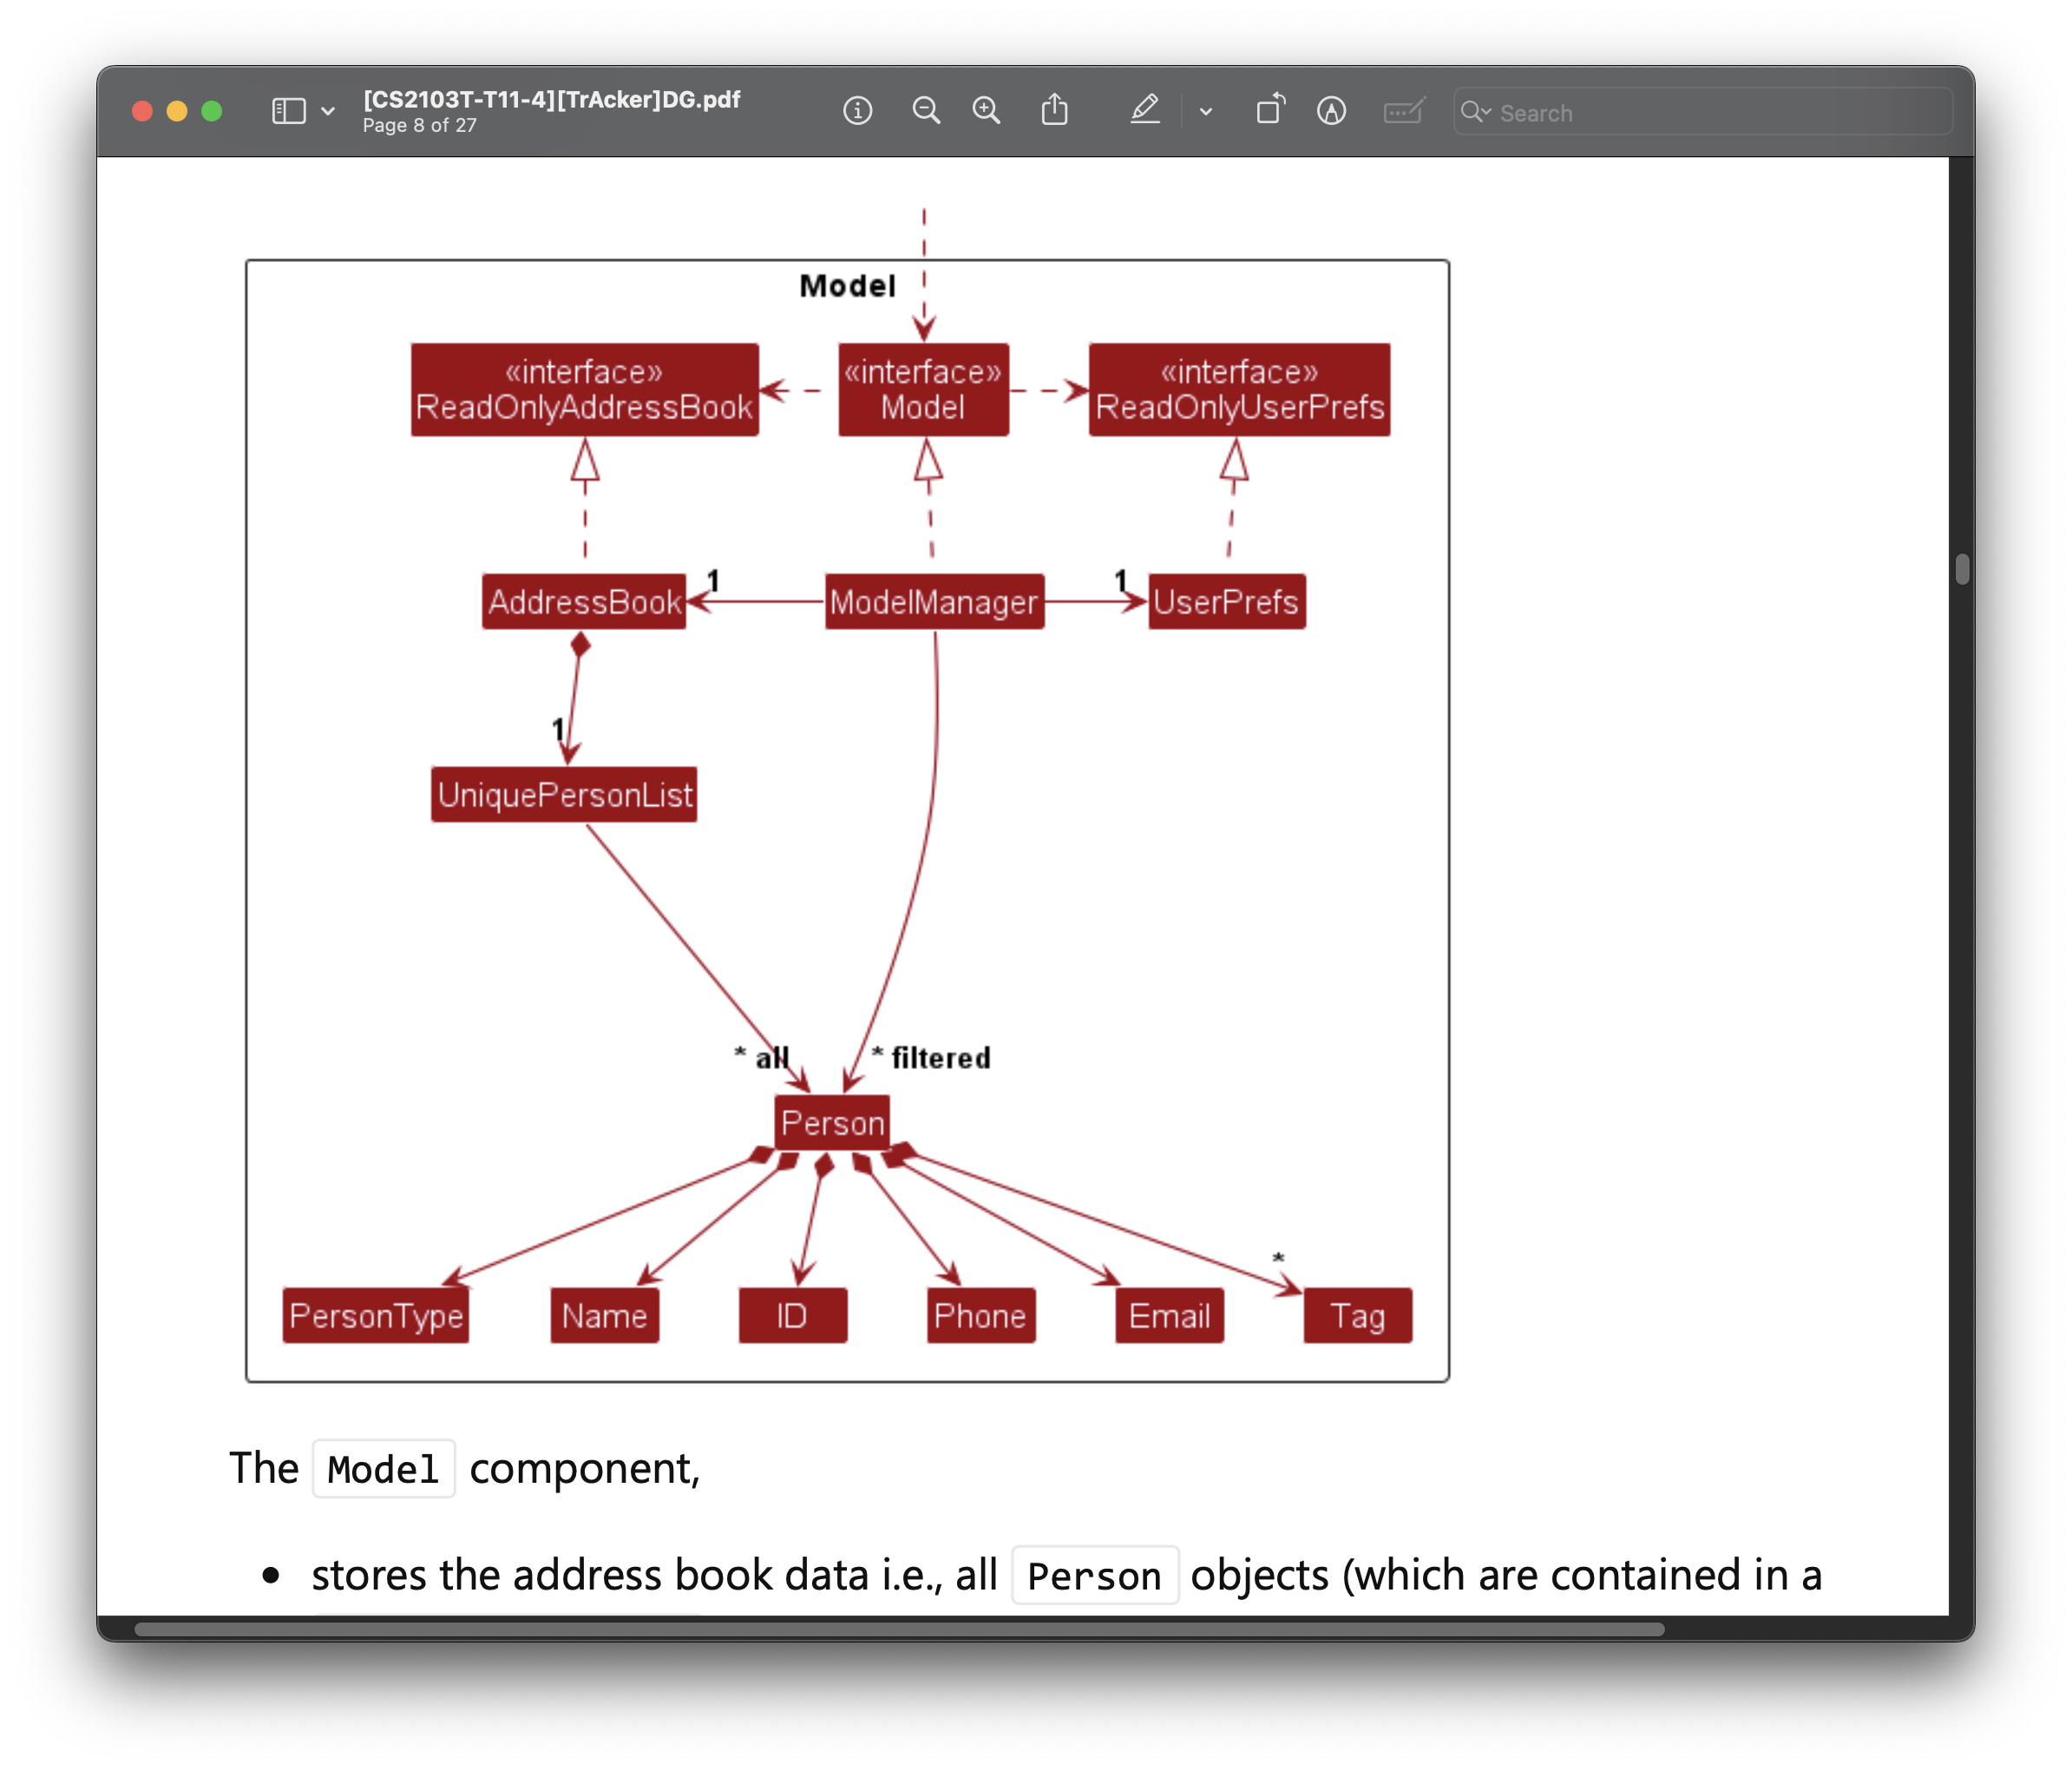Viewport: 2072px width, 1770px height.
Task: Open the Share menu icon
Action: tap(1054, 111)
